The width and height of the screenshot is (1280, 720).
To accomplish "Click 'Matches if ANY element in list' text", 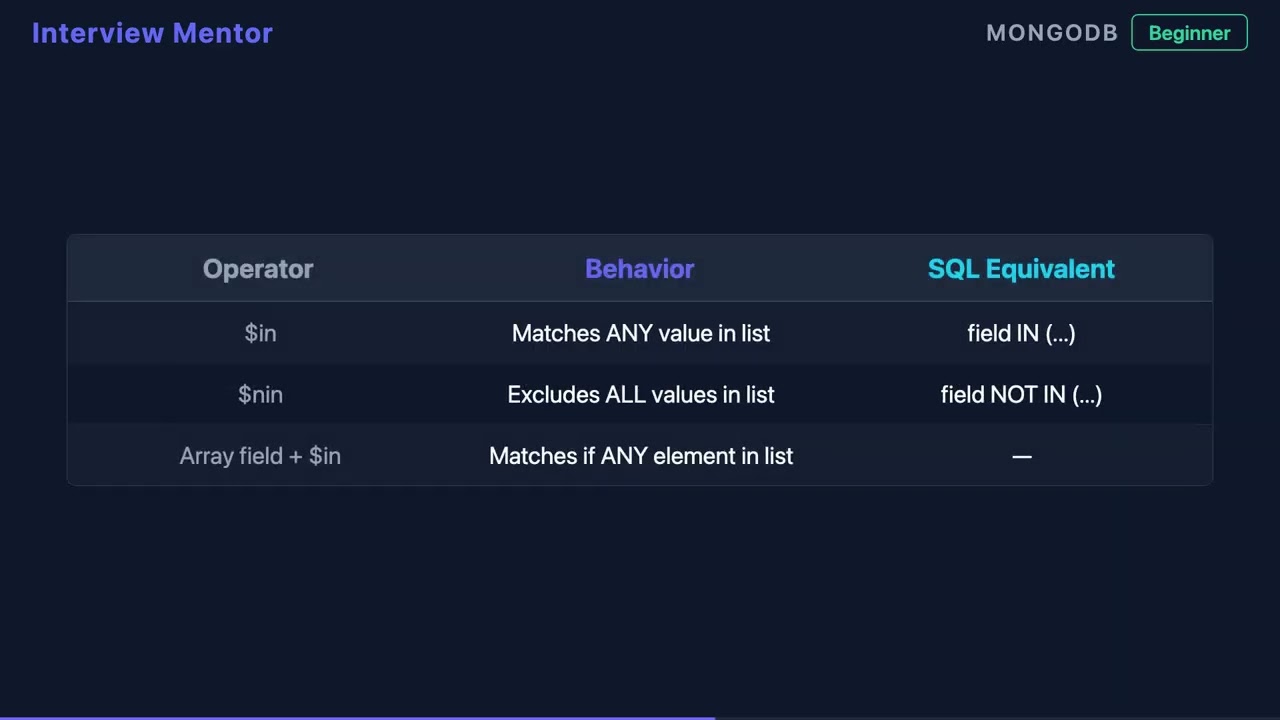I will tap(641, 456).
